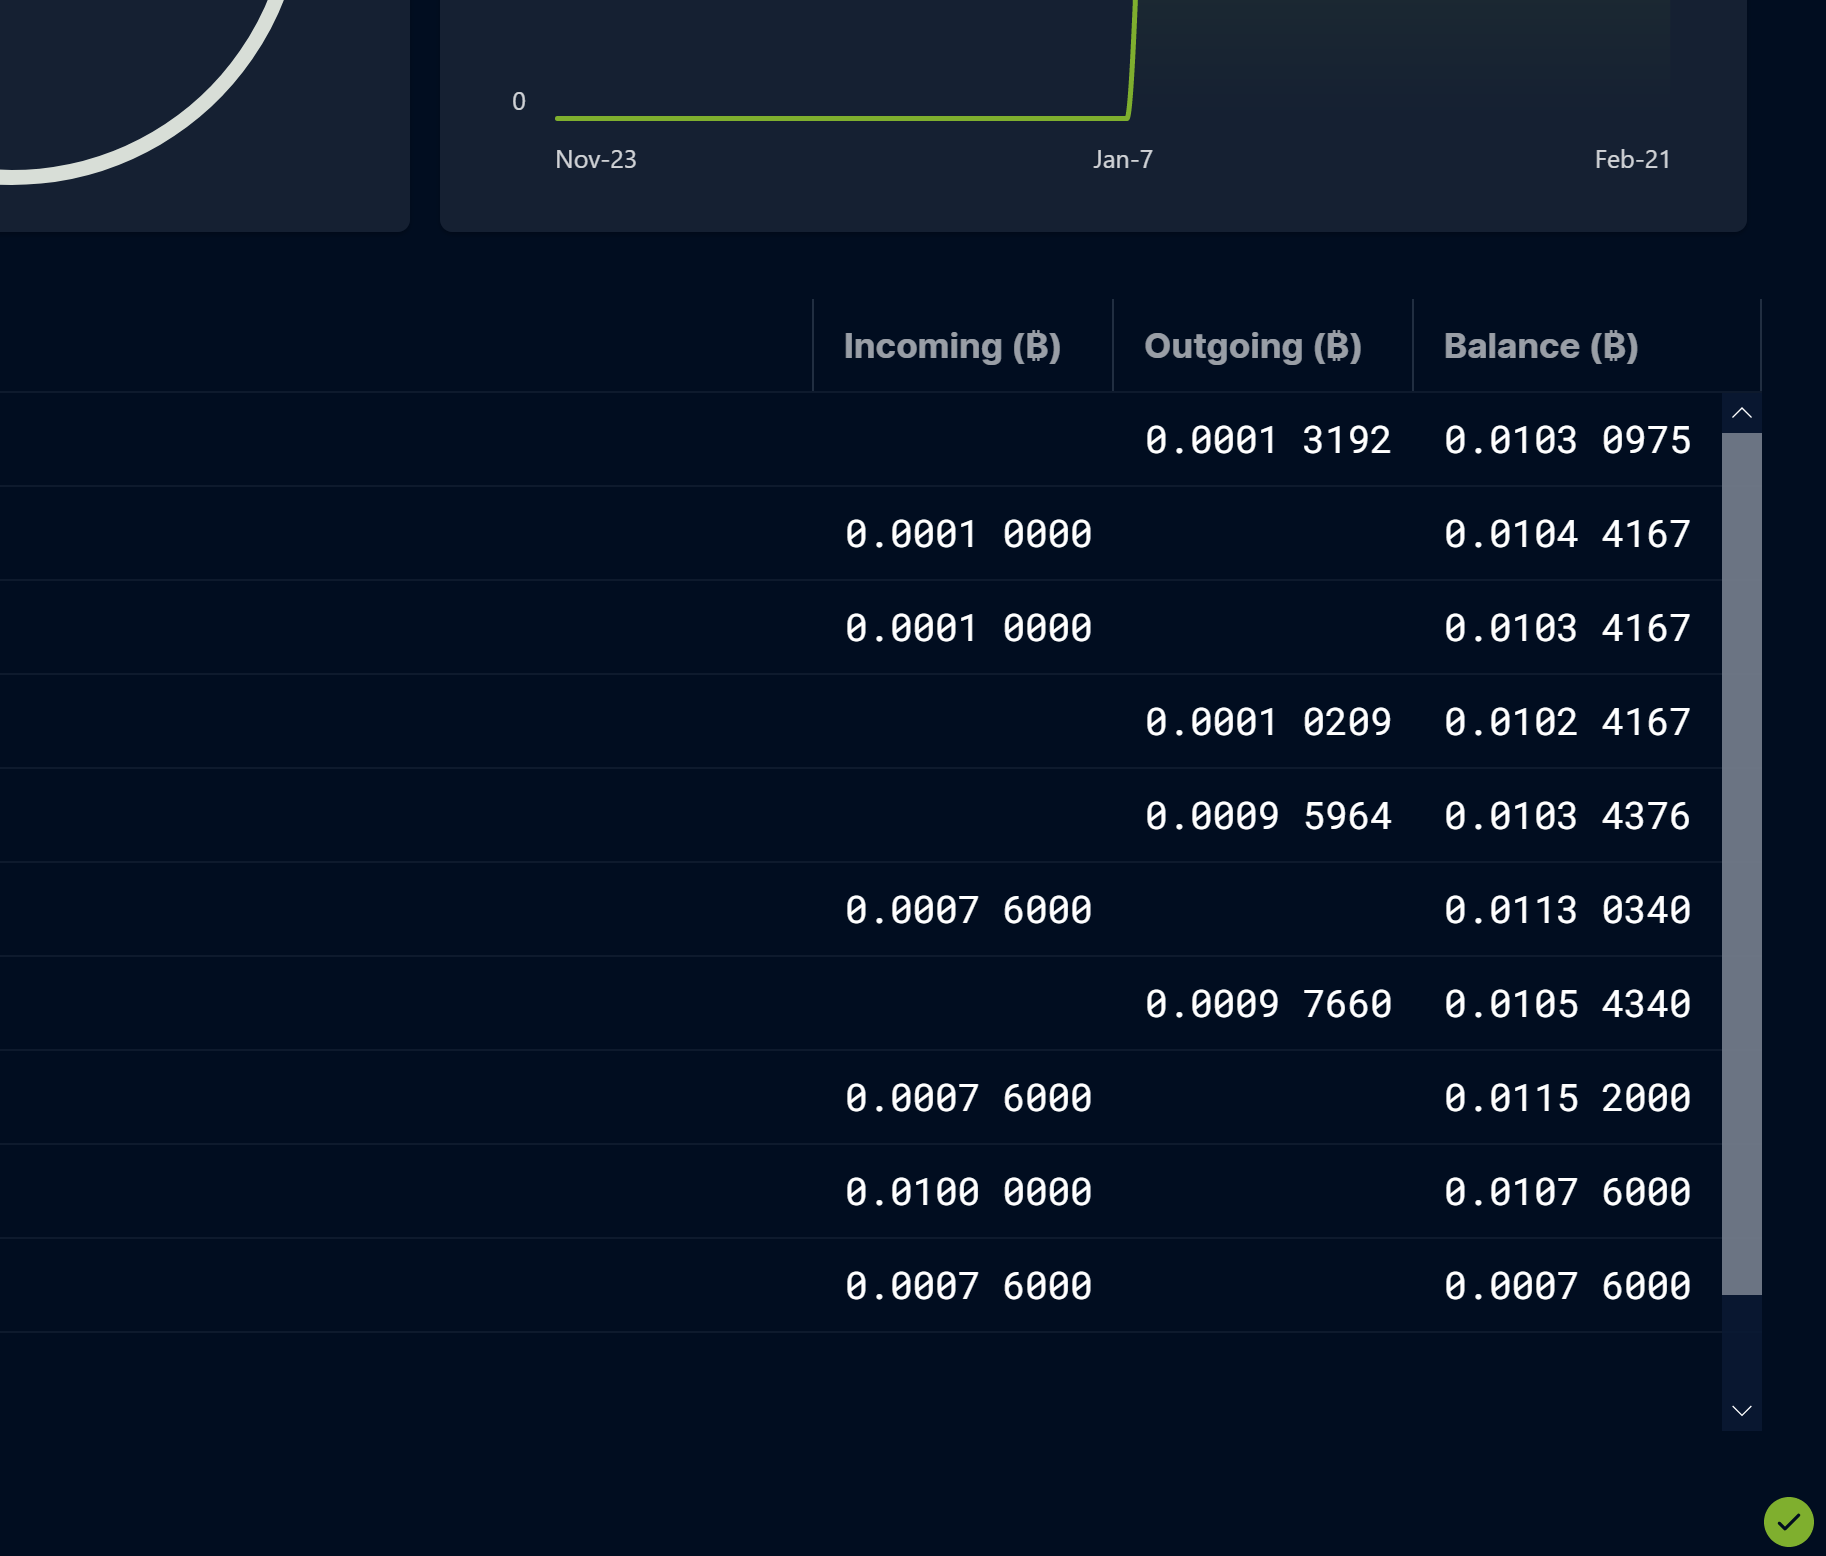The width and height of the screenshot is (1826, 1556).
Task: Select outgoing amount 0.0009 7660
Action: (1268, 1004)
